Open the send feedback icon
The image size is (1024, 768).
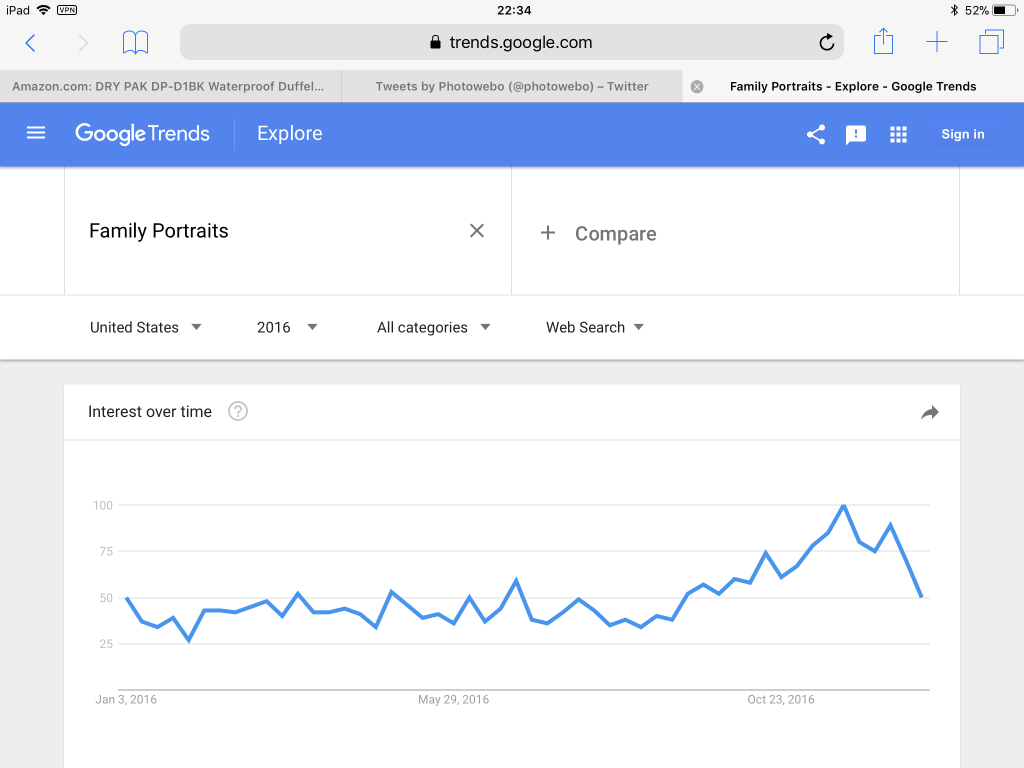click(856, 134)
